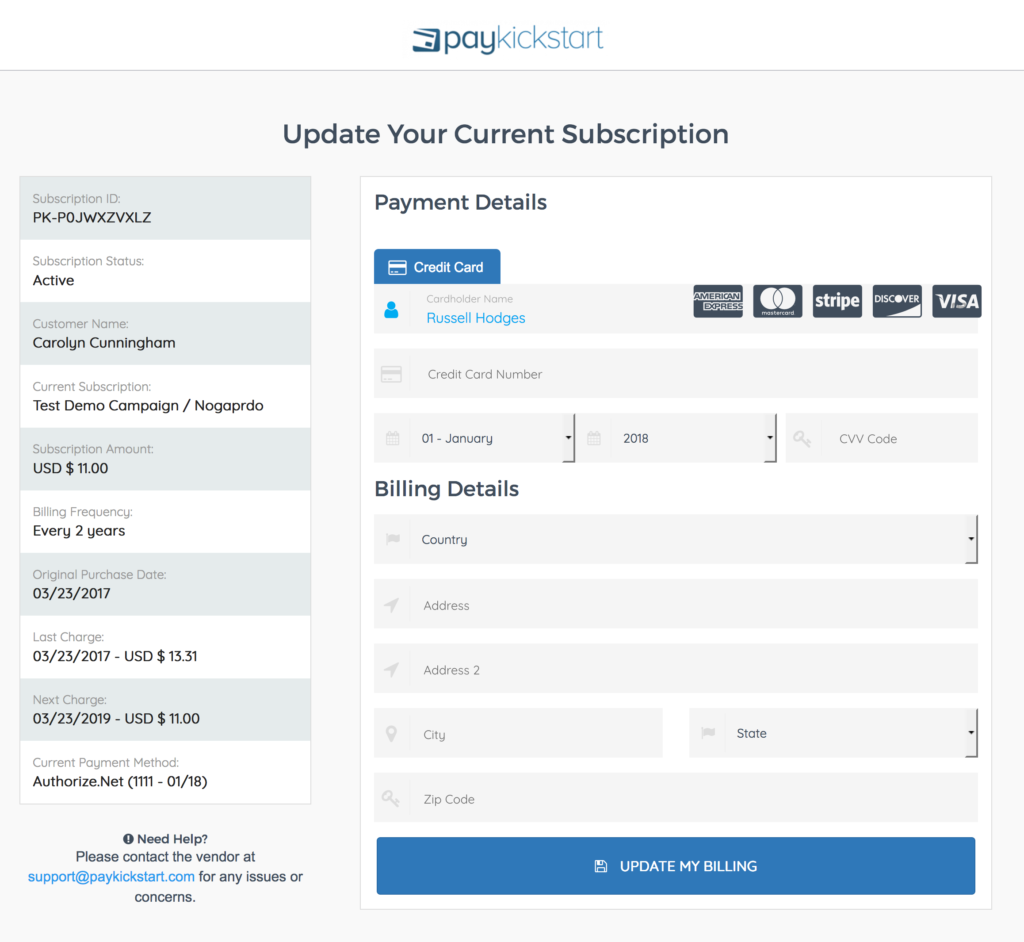Screen dimensions: 1024x942
Task: Open the State dropdown
Action: (849, 733)
